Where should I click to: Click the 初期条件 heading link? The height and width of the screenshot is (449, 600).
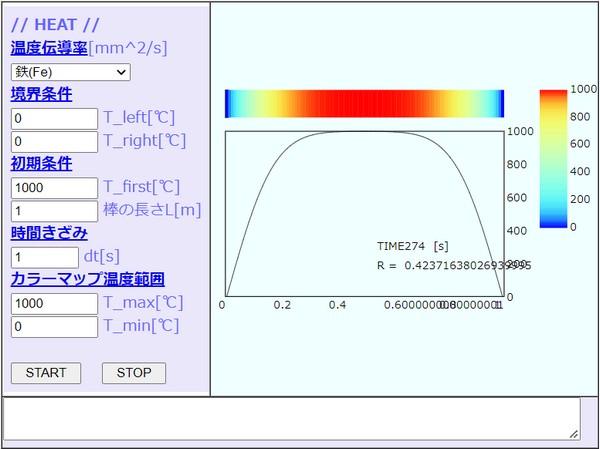[41, 164]
